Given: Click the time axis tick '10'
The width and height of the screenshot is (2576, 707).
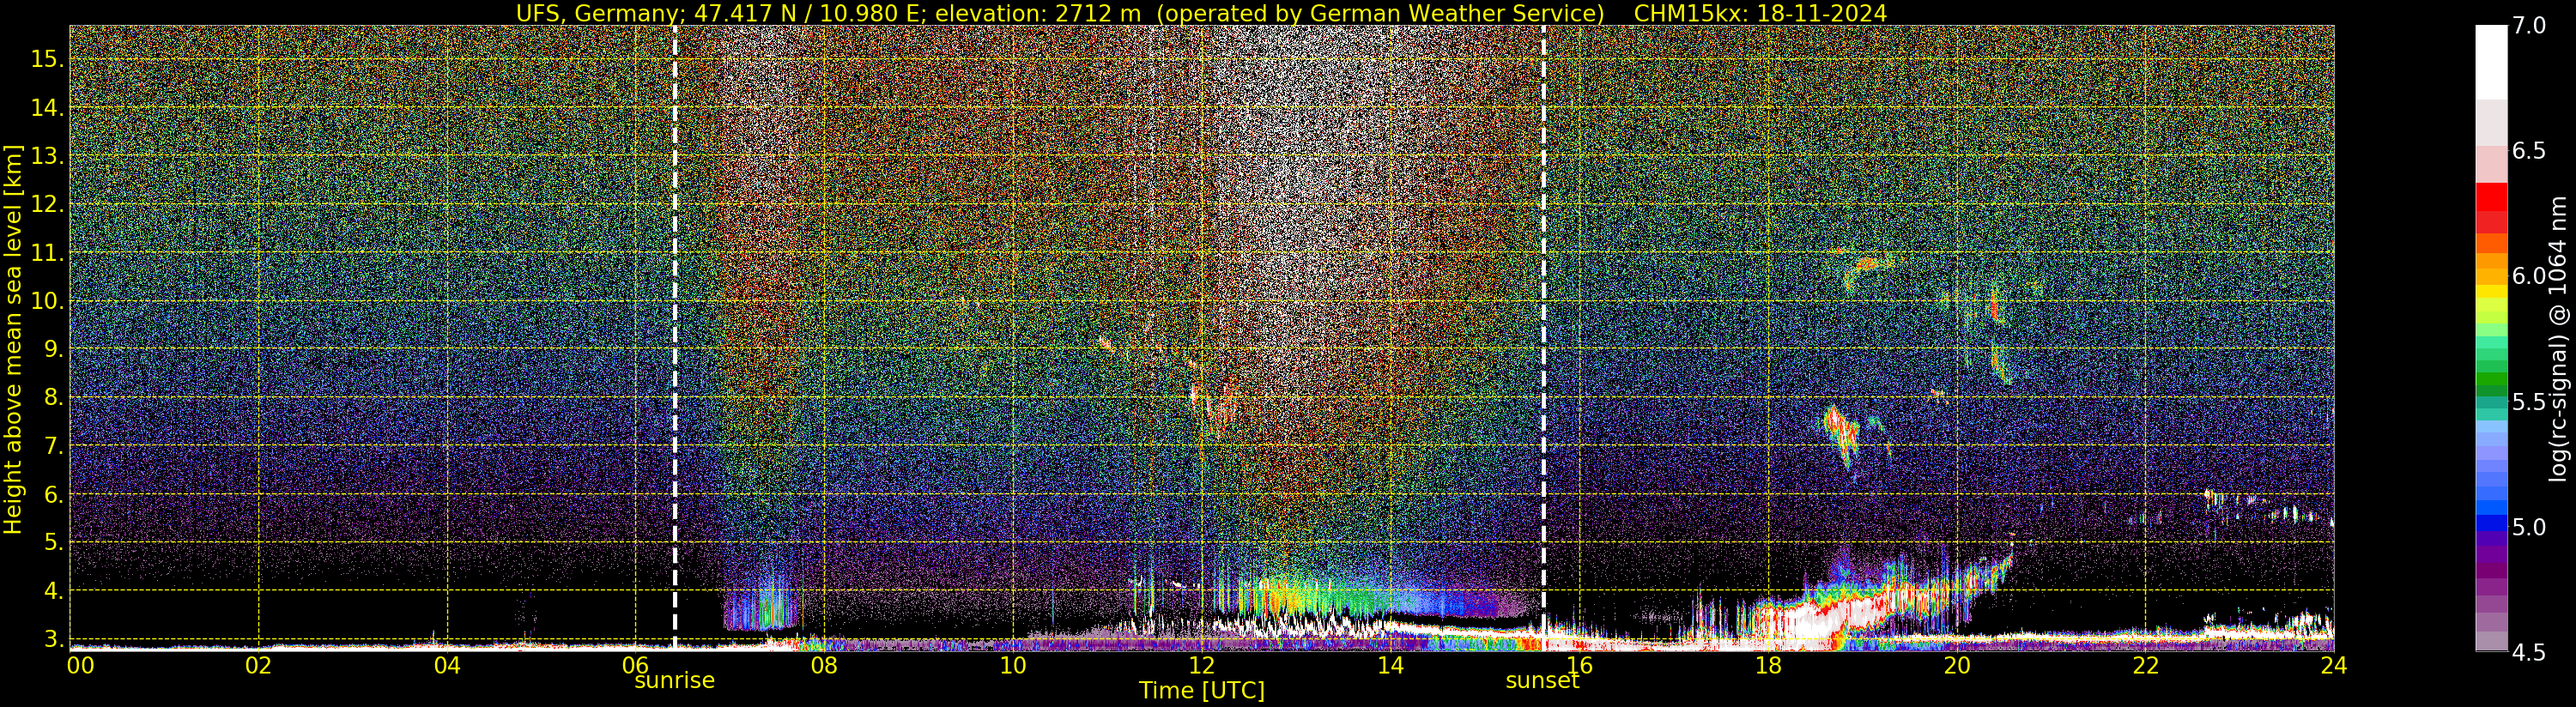Looking at the screenshot, I should tap(1013, 666).
